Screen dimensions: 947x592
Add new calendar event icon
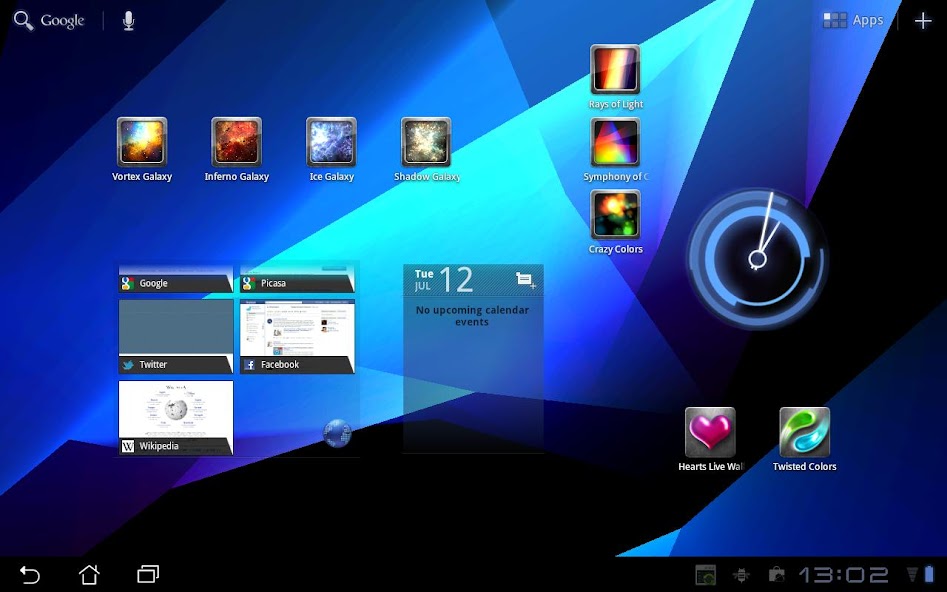coord(525,280)
